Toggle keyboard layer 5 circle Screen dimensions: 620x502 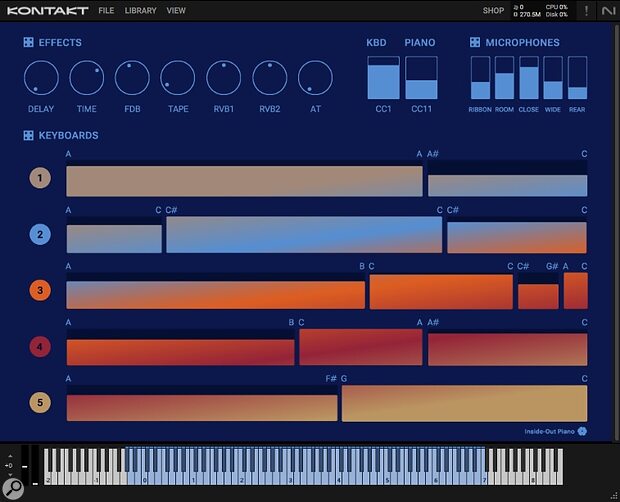pyautogui.click(x=40, y=402)
